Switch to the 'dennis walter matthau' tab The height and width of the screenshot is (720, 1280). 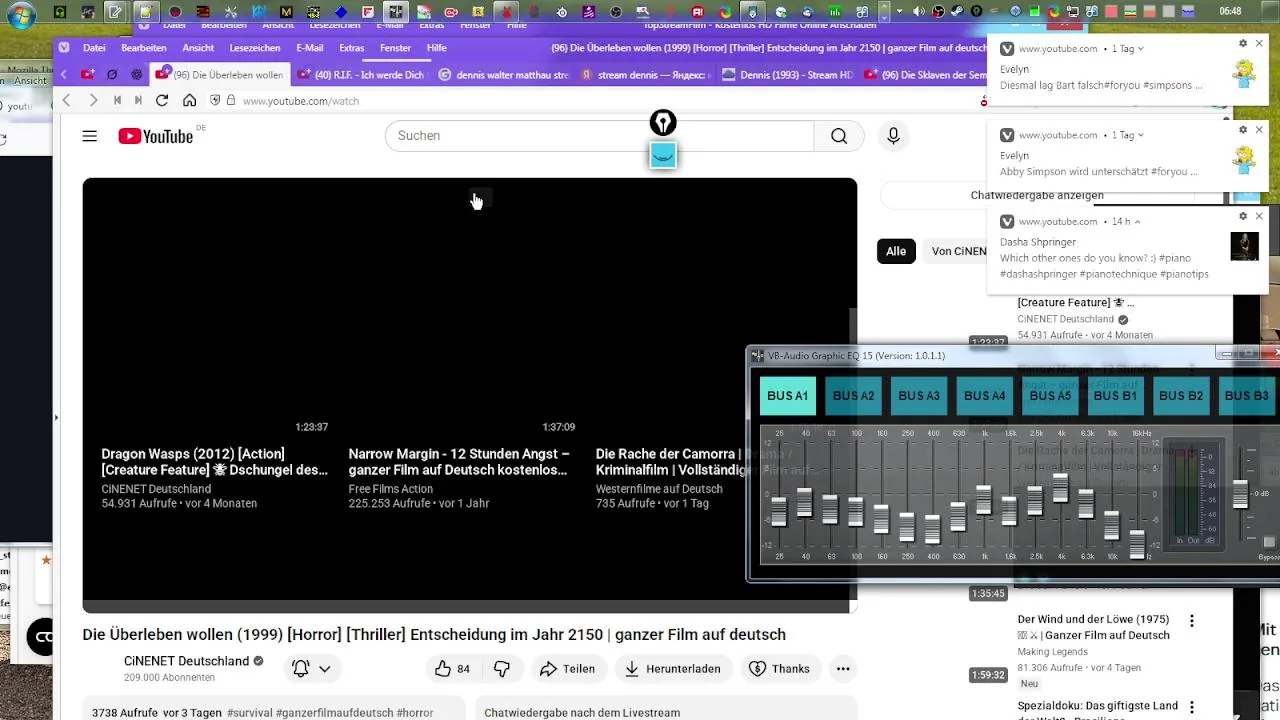click(503, 75)
